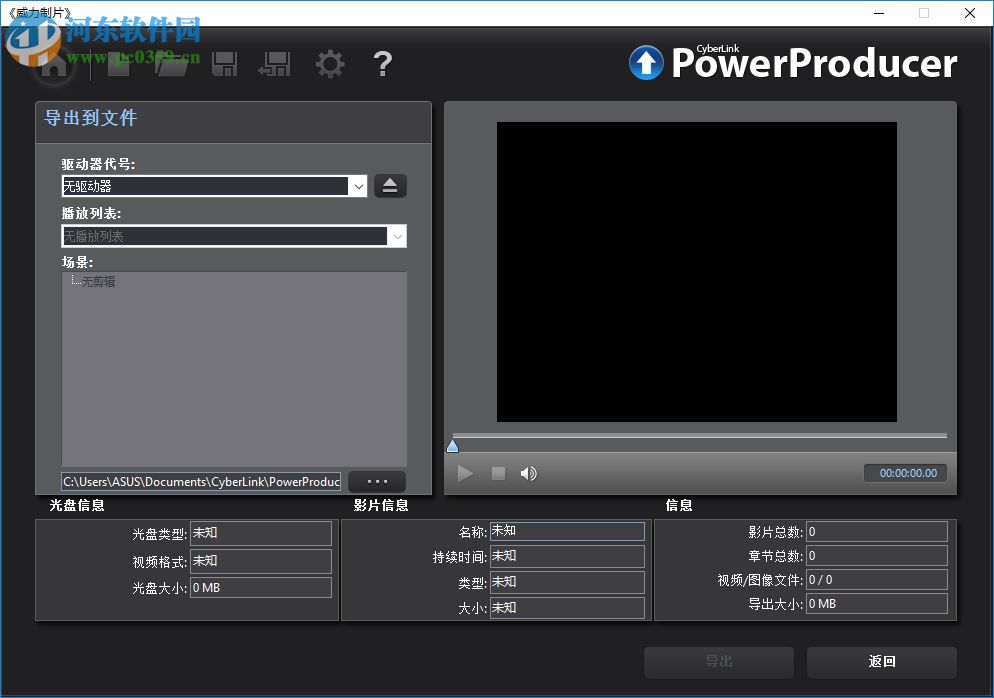
Task: Click the browse button with three dots
Action: 377,481
